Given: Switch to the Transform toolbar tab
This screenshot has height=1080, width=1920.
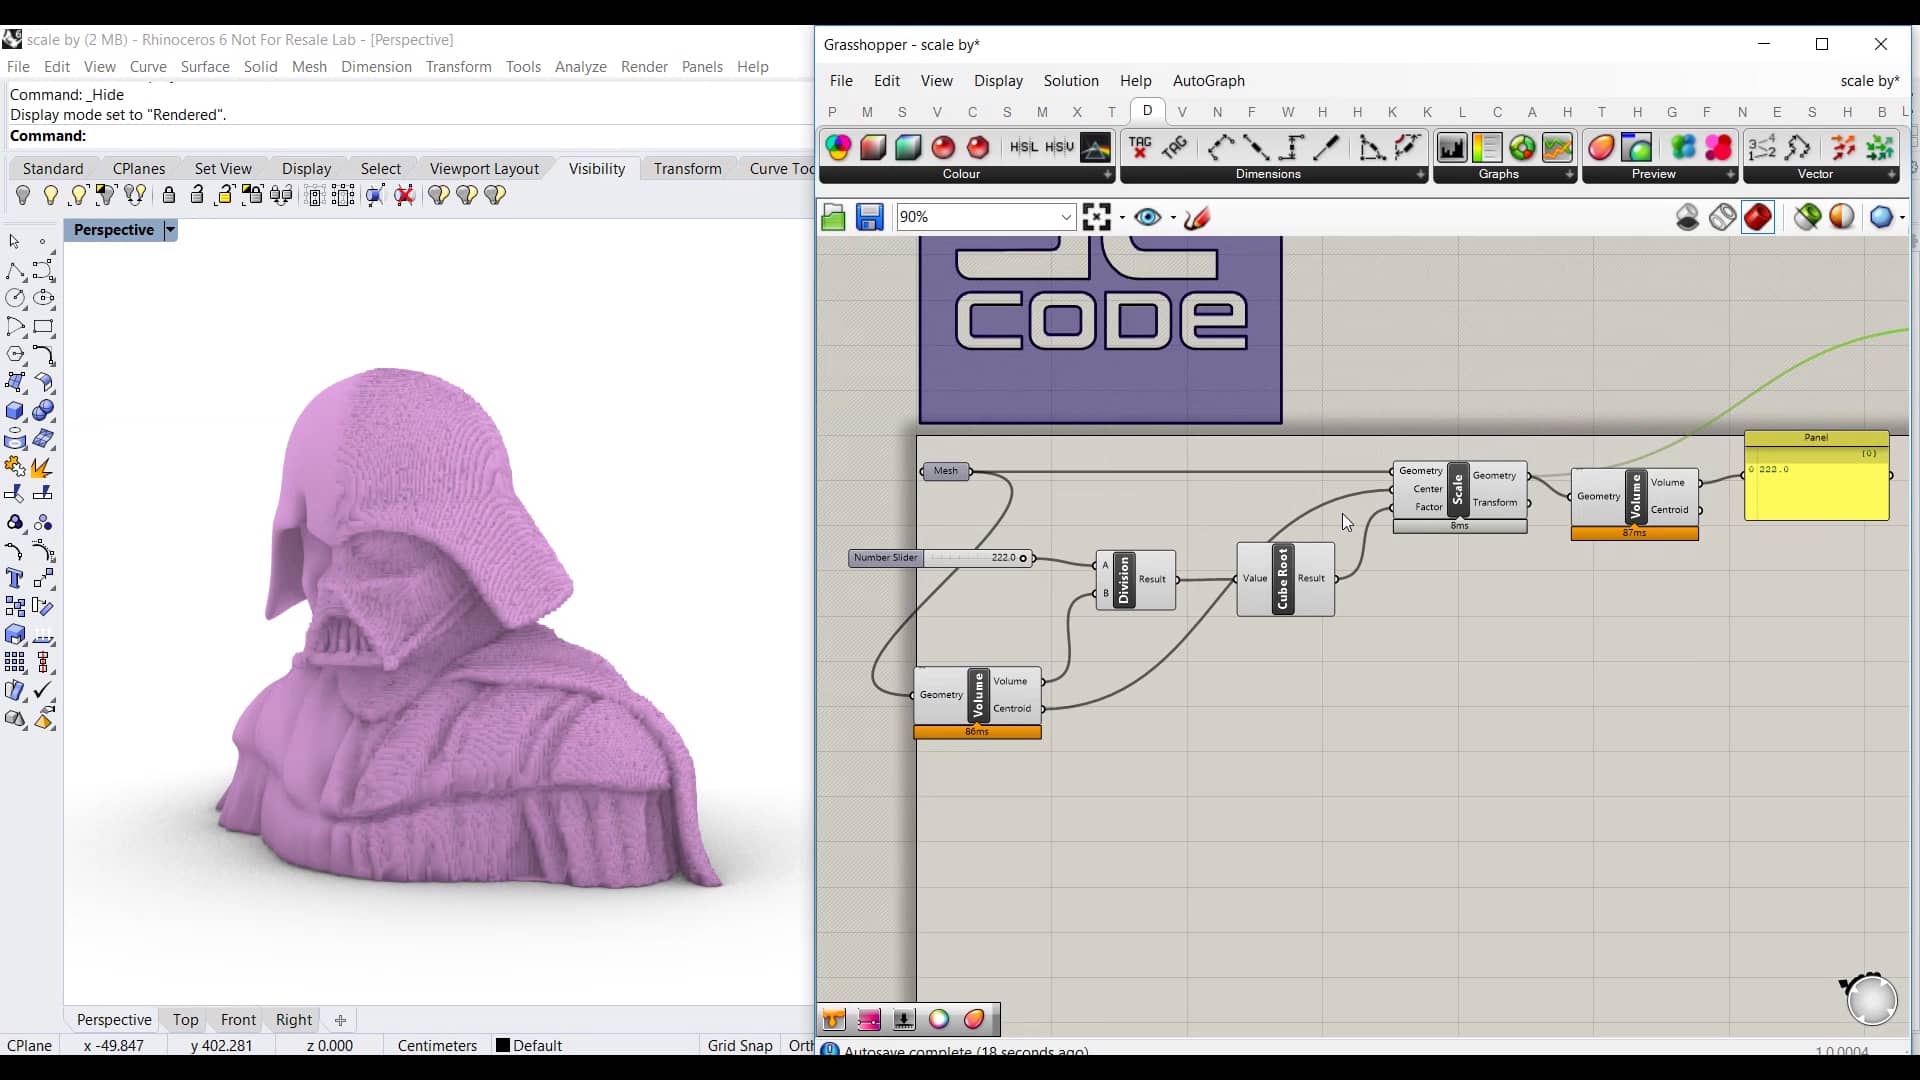Looking at the screenshot, I should click(x=687, y=168).
